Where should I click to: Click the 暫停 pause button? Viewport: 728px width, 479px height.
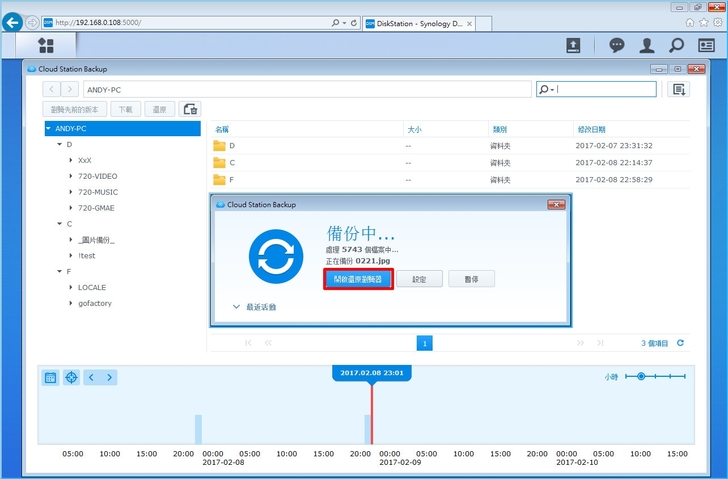click(x=471, y=279)
